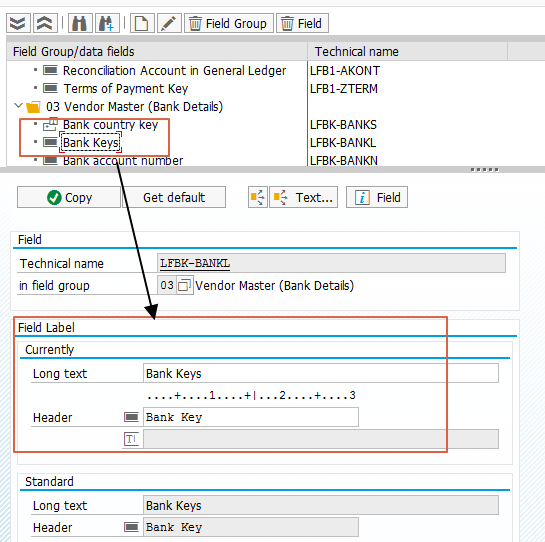
Task: Click LFBK-BANKL technical name cell in tree
Action: pyautogui.click(x=343, y=143)
